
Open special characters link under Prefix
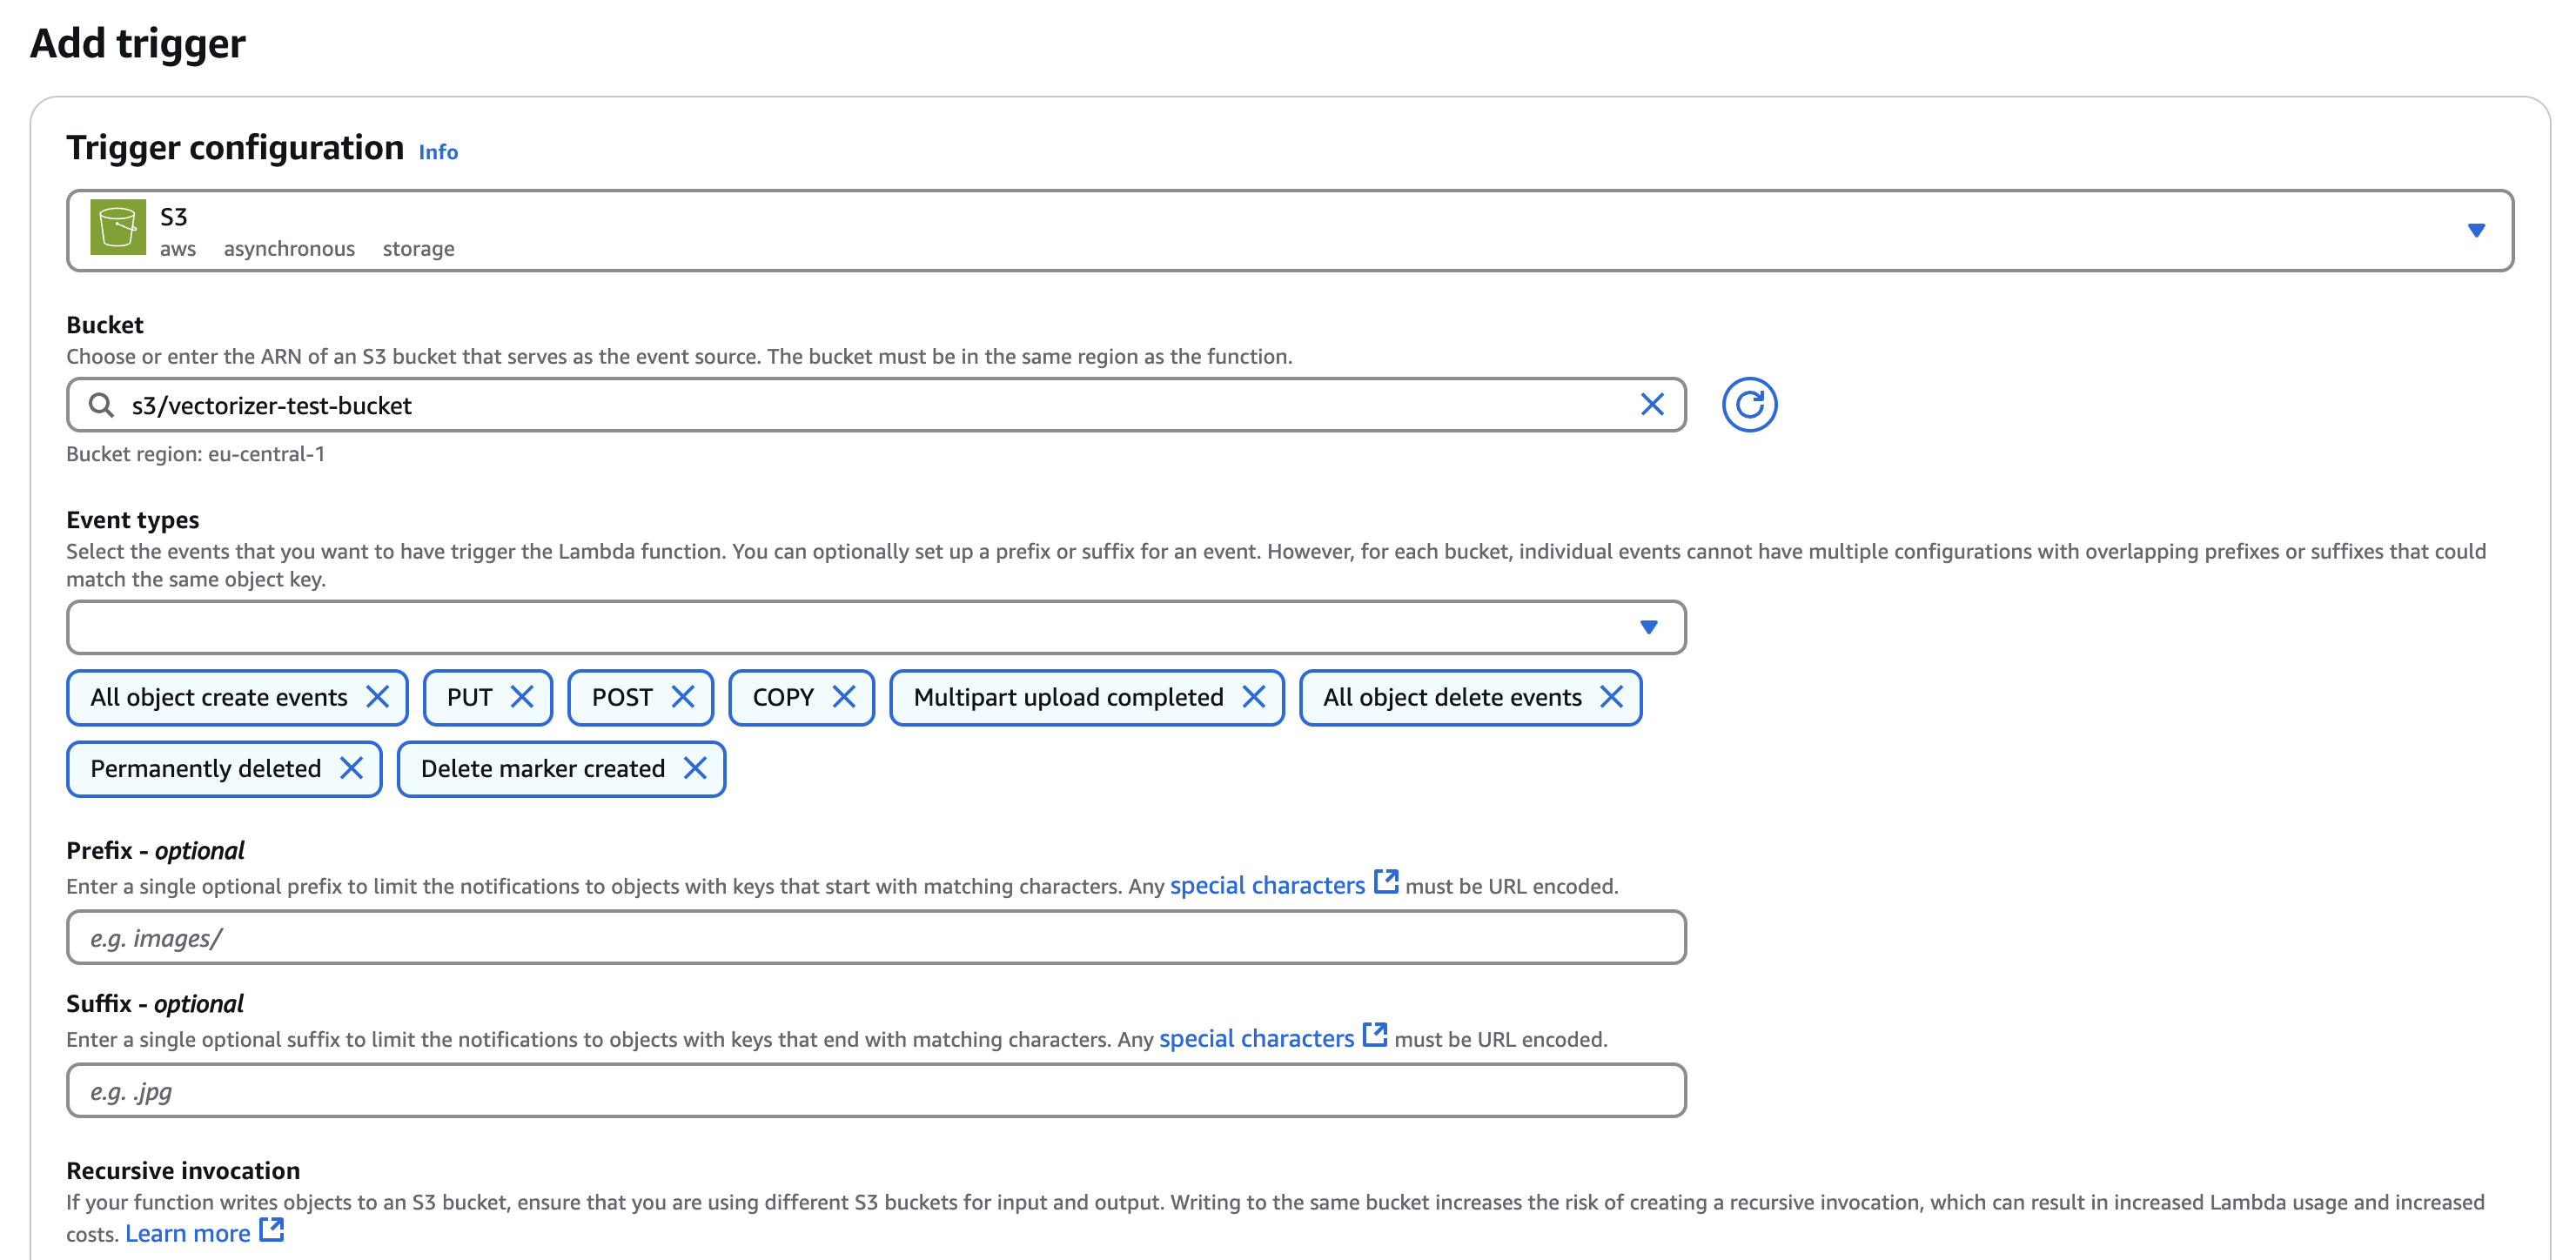(x=1267, y=886)
